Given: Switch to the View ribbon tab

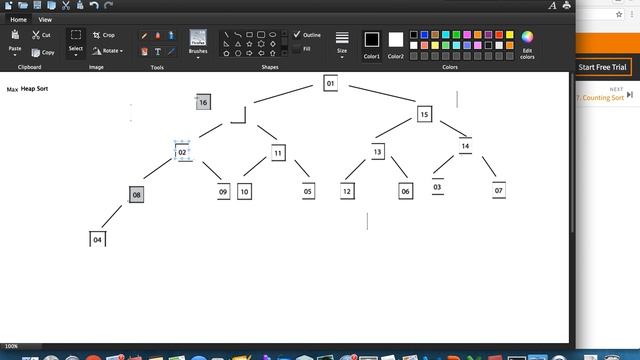Looking at the screenshot, I should point(45,20).
